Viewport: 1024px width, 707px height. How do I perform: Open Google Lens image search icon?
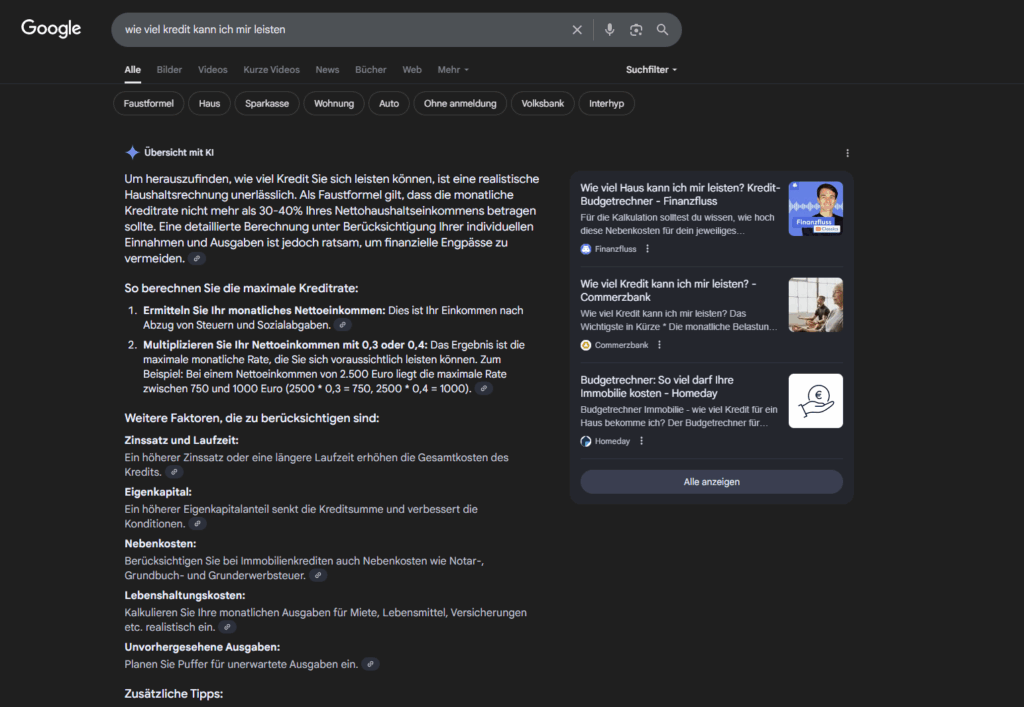pyautogui.click(x=635, y=30)
